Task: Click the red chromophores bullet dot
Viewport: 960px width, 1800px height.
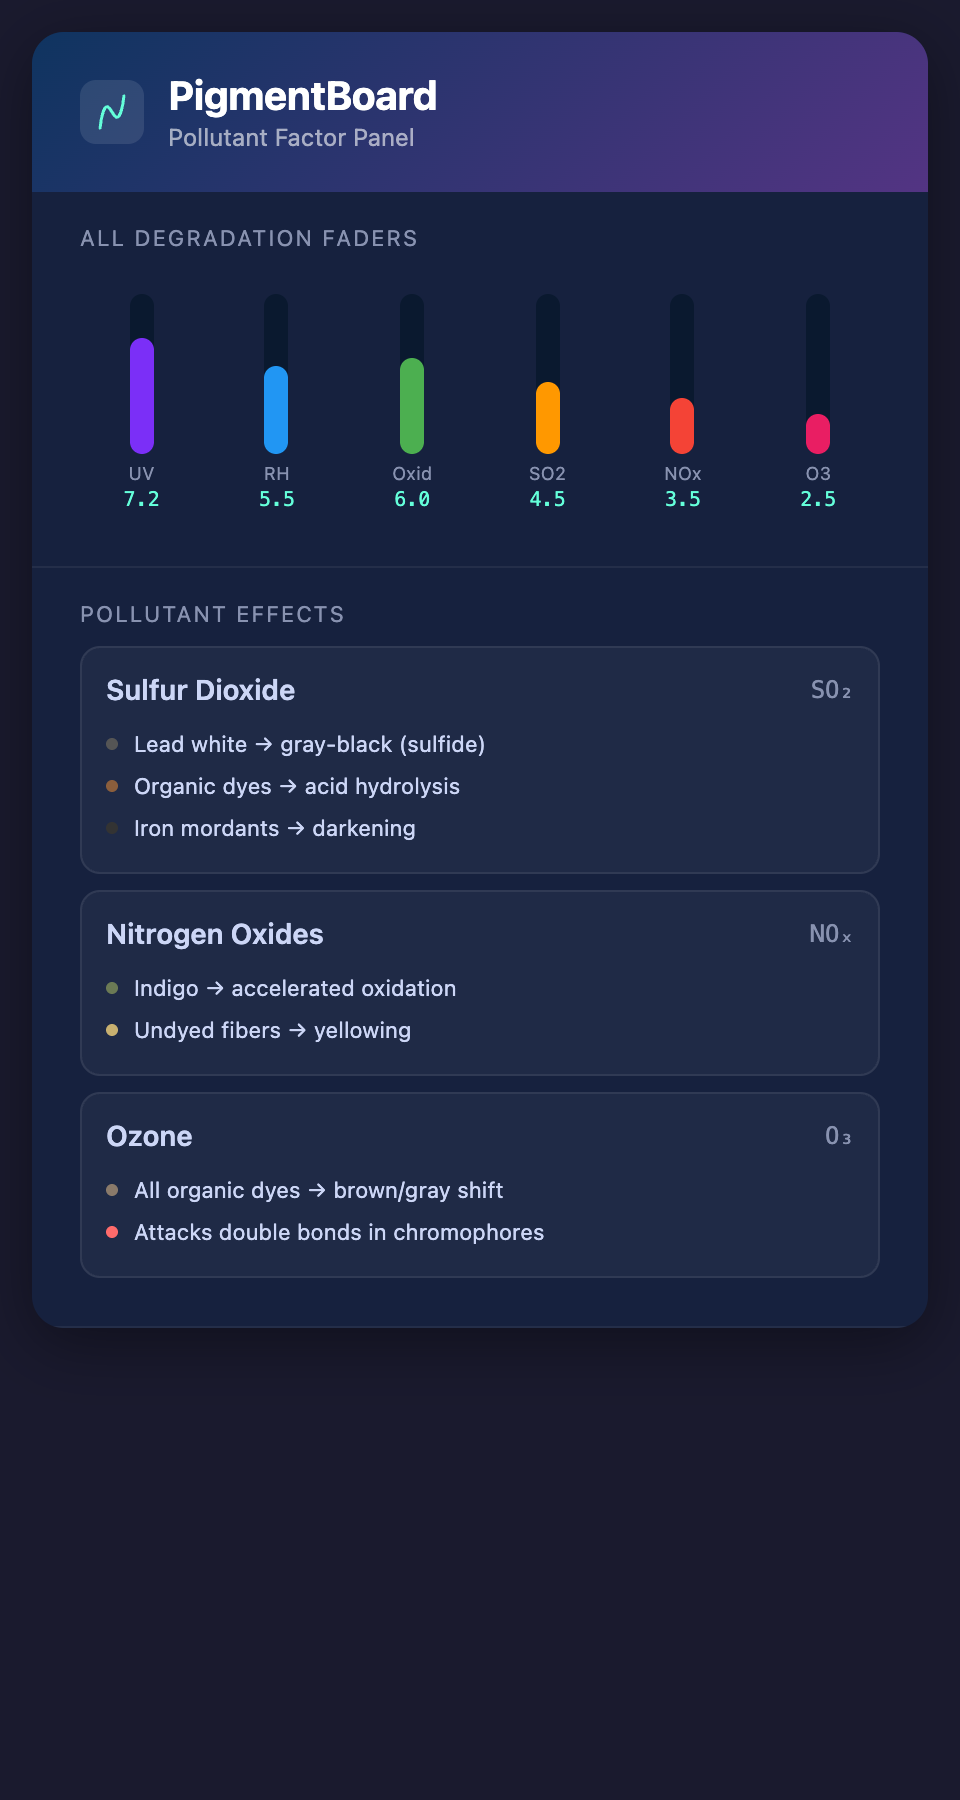Action: click(112, 1232)
